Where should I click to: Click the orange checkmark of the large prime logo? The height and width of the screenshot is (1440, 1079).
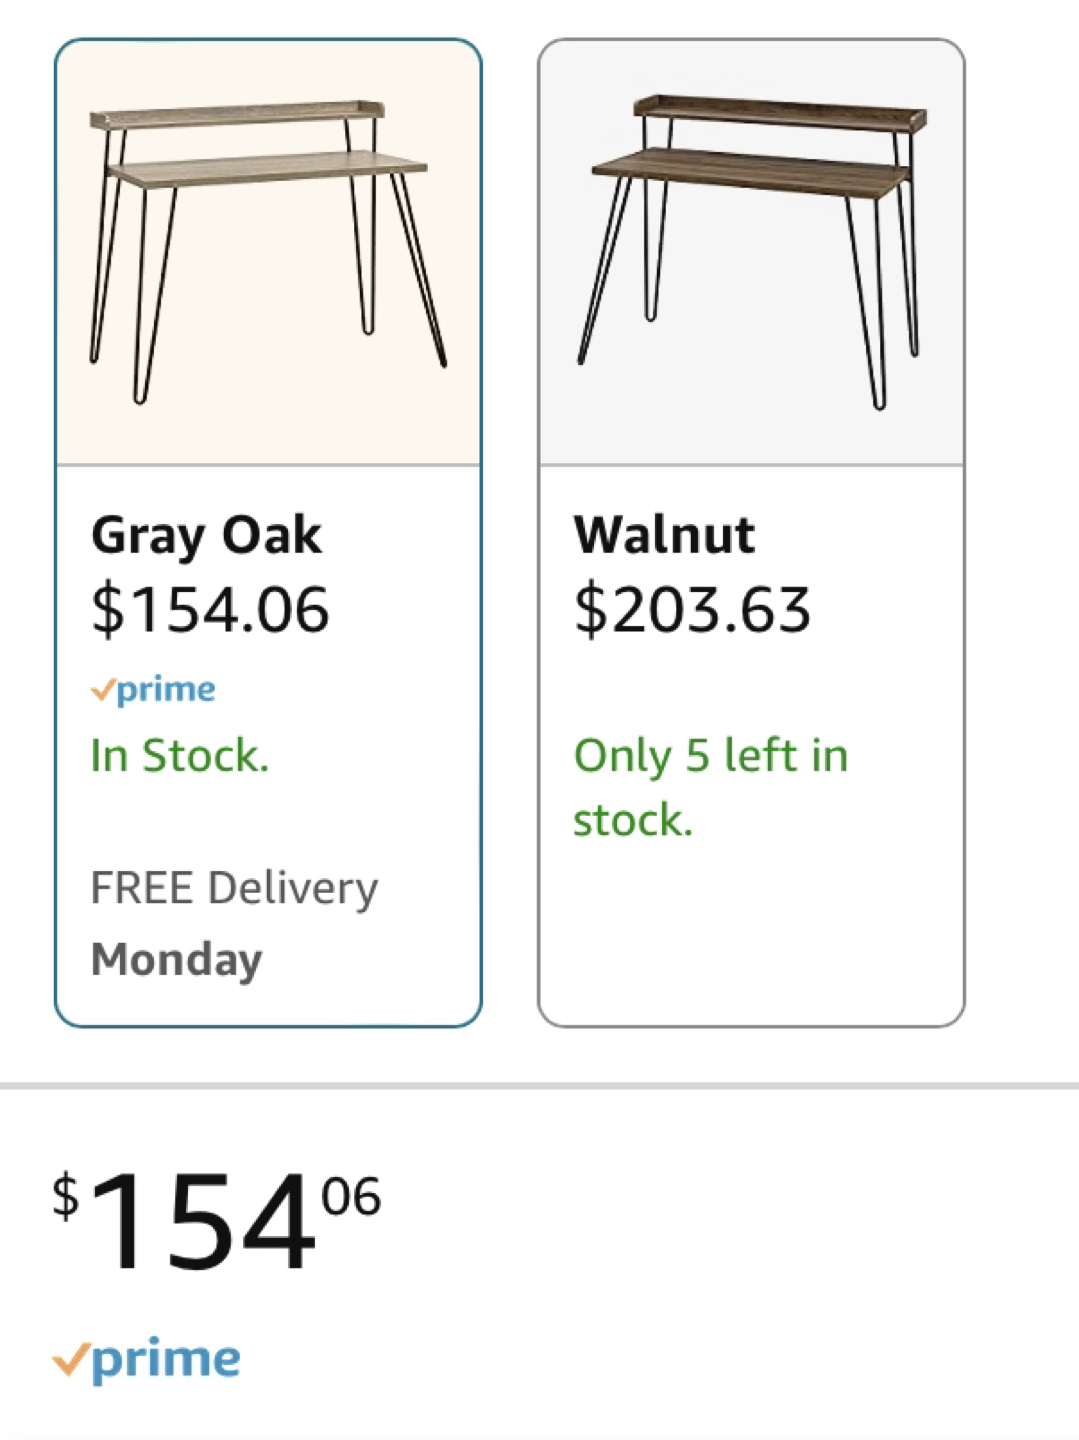pos(71,1359)
